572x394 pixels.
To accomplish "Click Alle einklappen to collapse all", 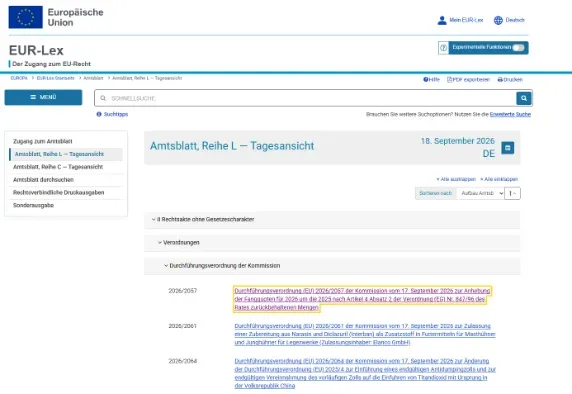I will tap(499, 179).
